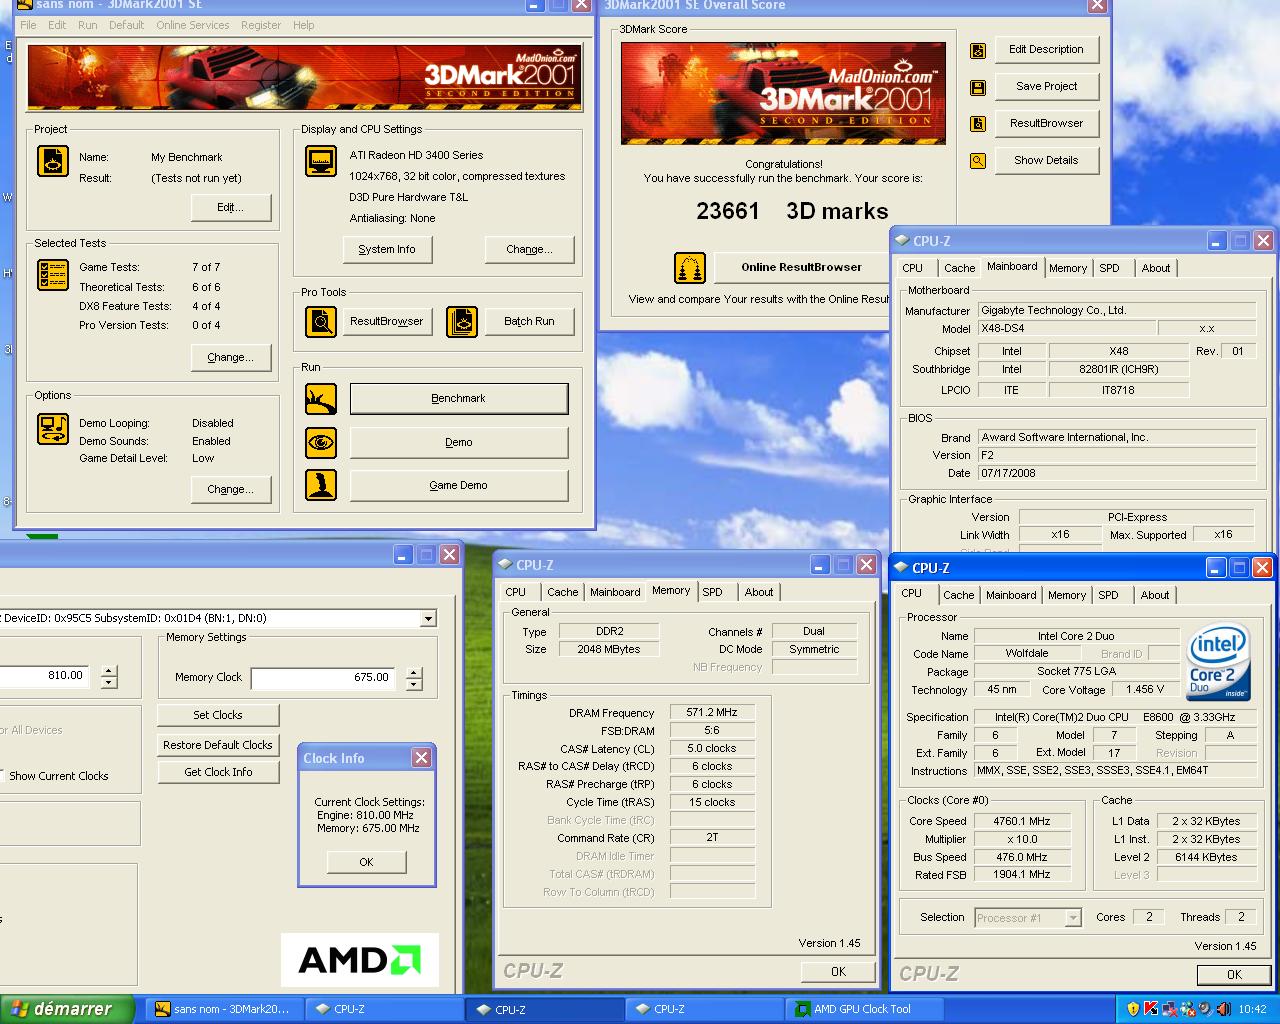Click OK in the Memory CPU-Z window
This screenshot has width=1280, height=1024.
coord(838,971)
